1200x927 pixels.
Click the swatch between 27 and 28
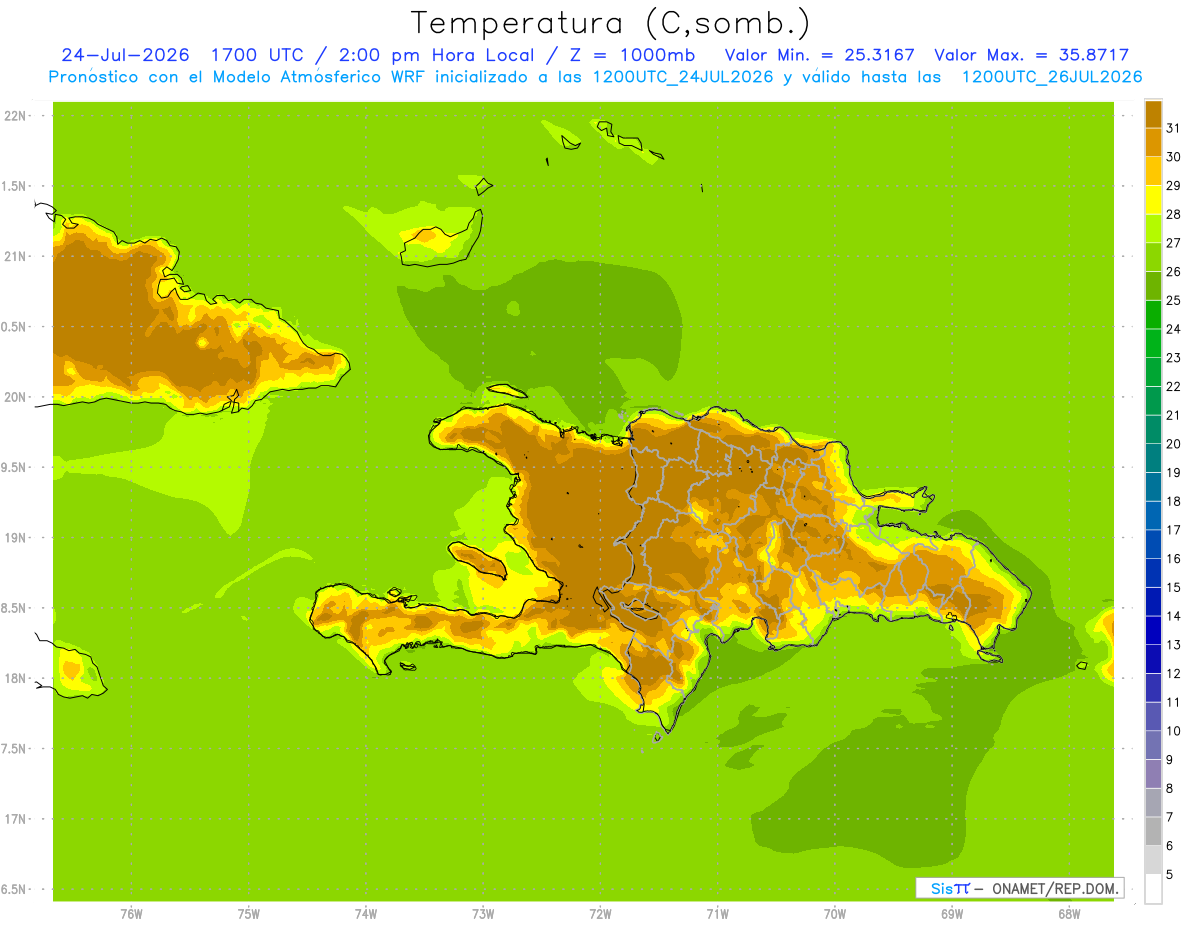(x=1153, y=229)
